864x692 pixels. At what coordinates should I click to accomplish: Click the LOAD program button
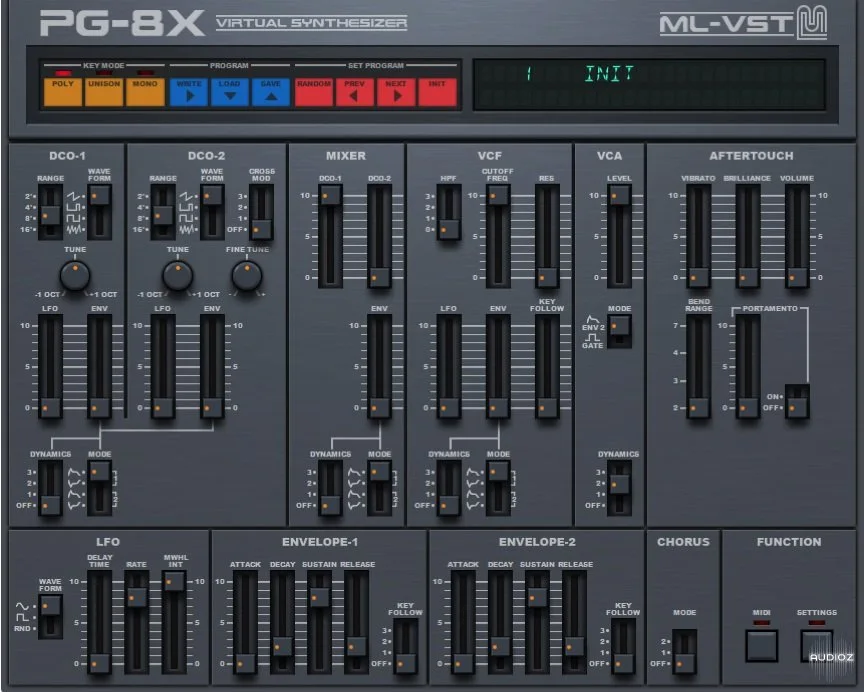(230, 92)
